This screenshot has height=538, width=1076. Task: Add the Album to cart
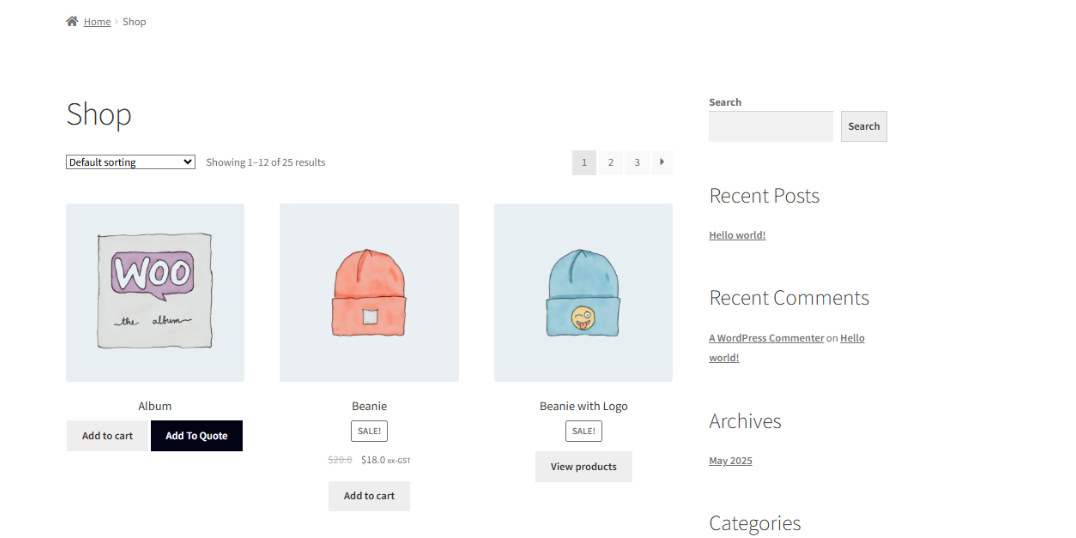tap(107, 436)
